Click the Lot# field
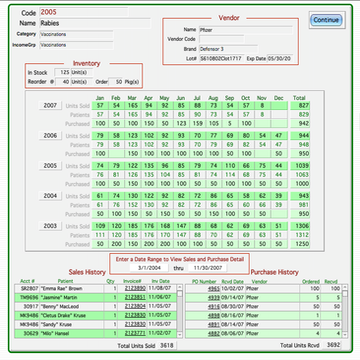 (222, 58)
